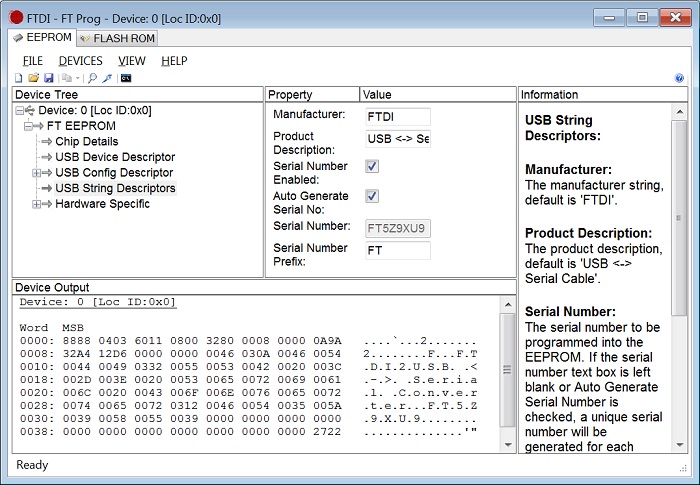Open the dropdown arrow beside the copy icon

[x=78, y=79]
